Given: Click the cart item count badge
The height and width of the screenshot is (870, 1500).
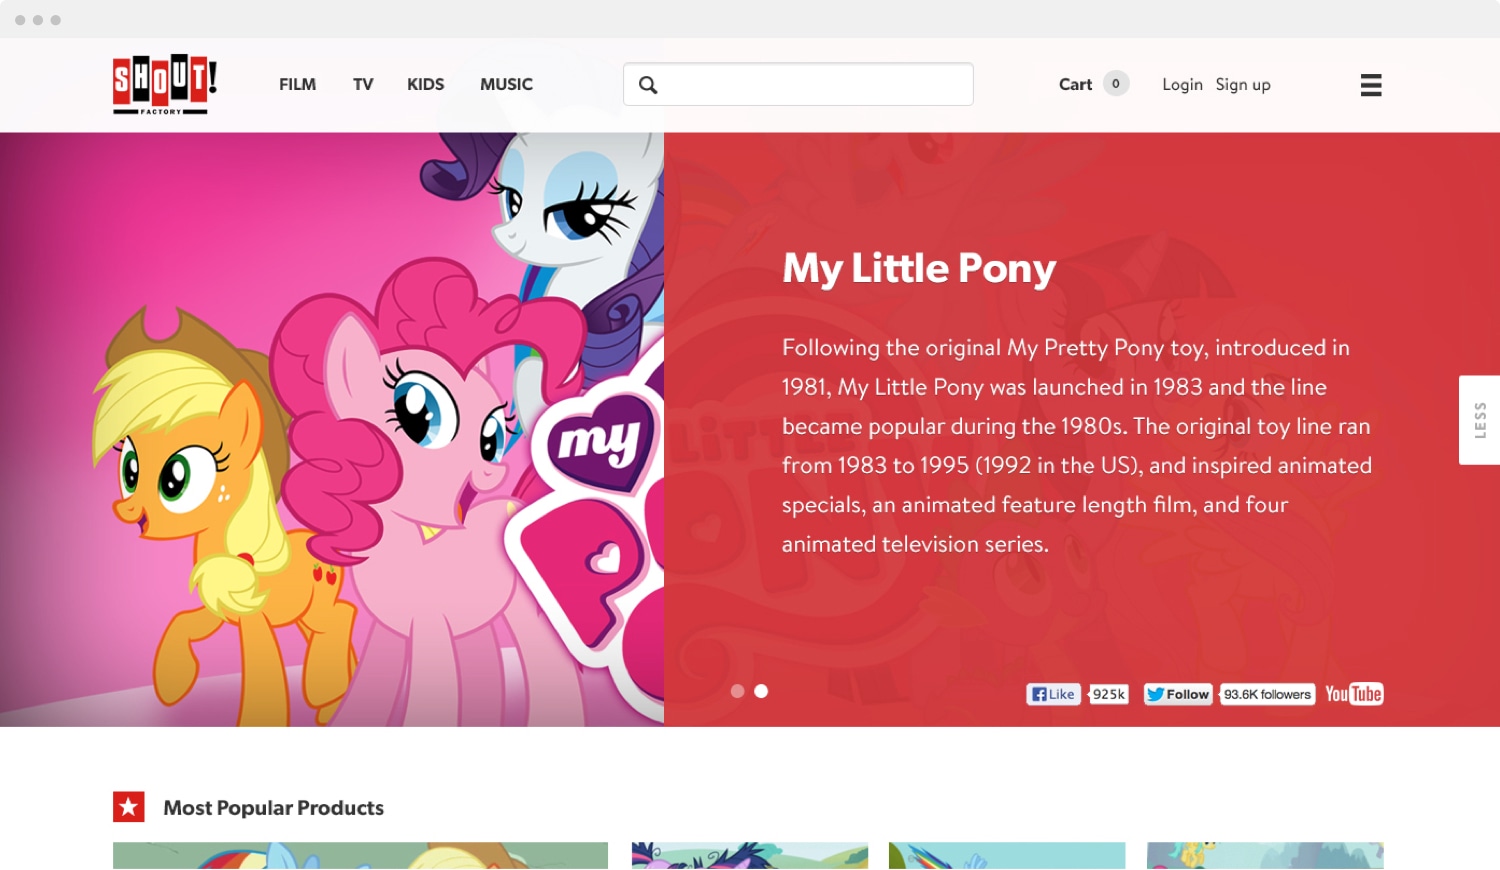Looking at the screenshot, I should [x=1116, y=84].
